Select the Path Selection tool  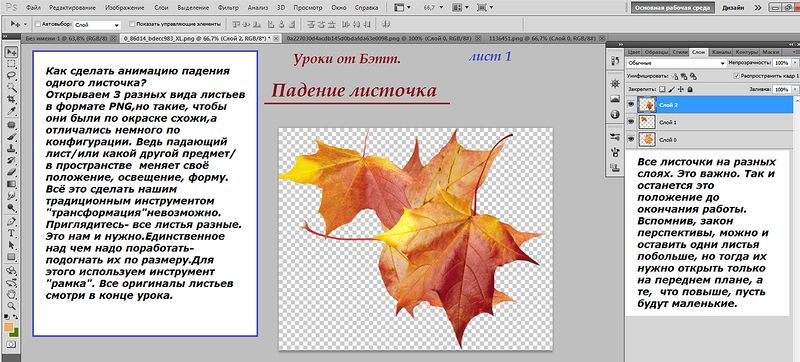11,245
